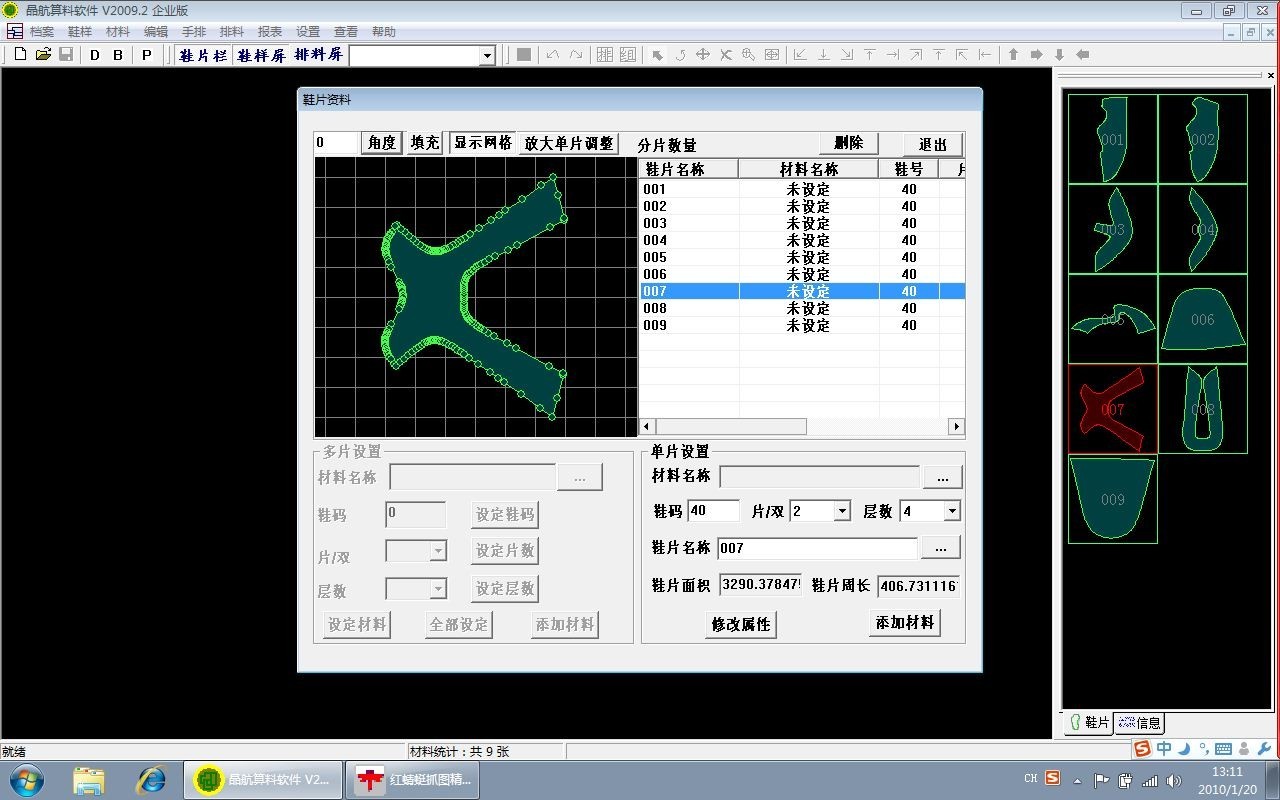Click the four-way move arrows tool
Screen dimensions: 1280x800
703,55
